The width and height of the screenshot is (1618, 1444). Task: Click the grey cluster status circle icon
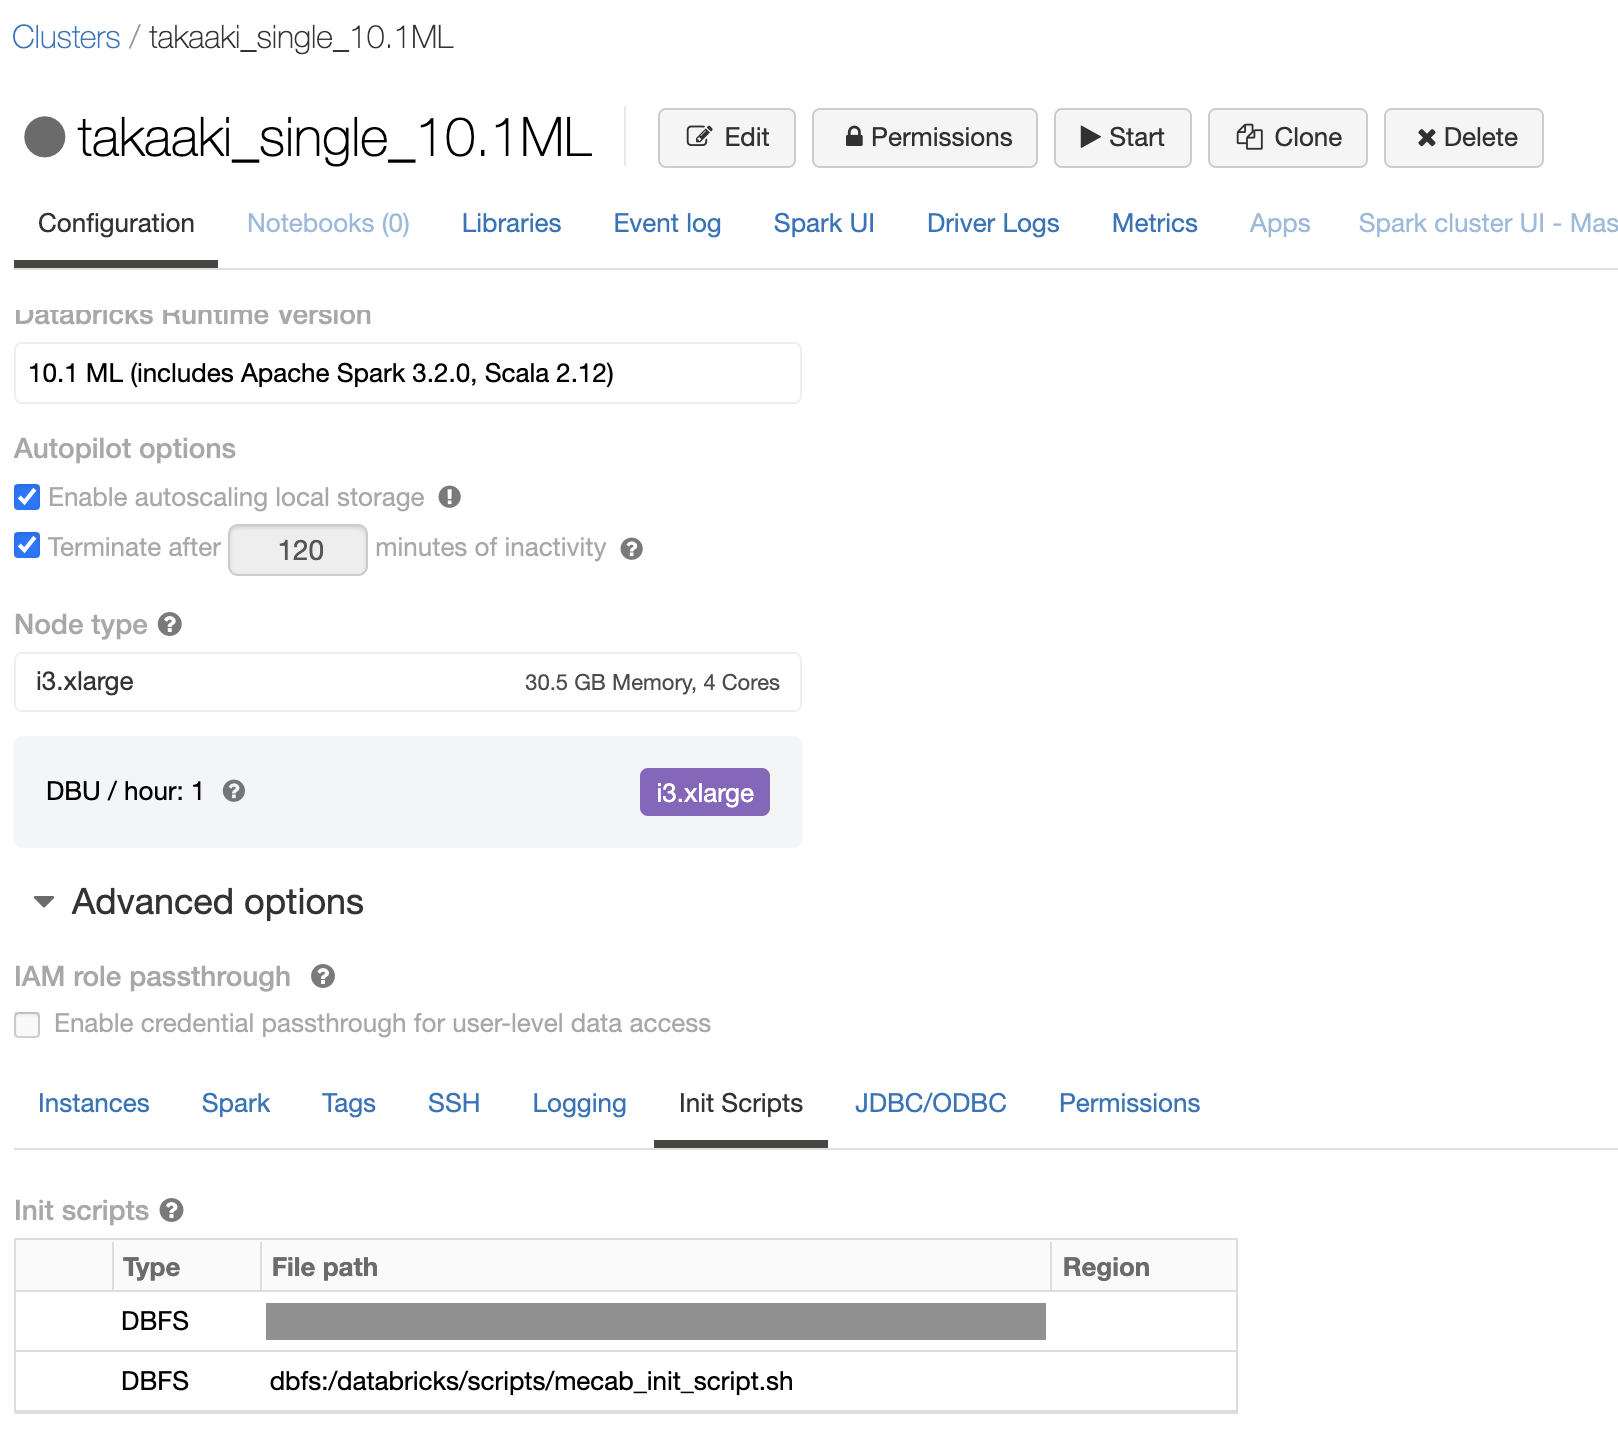pyautogui.click(x=45, y=137)
